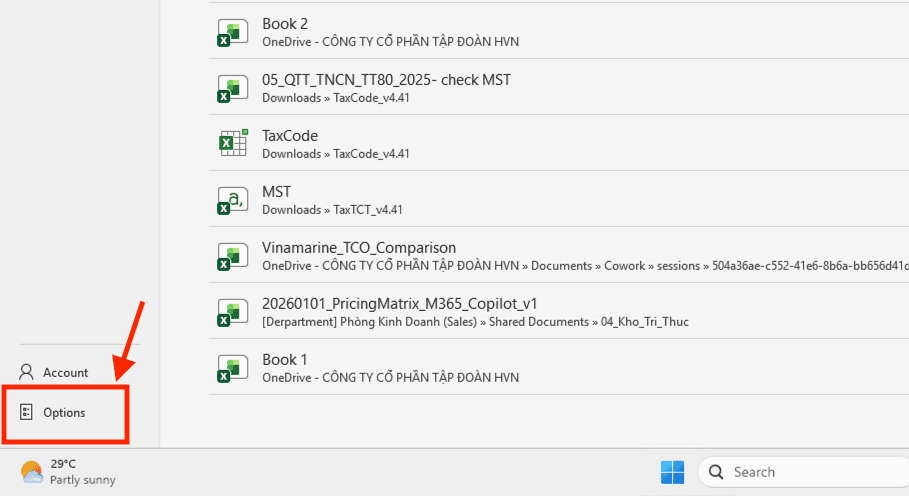Open Vinamarine_TCO_Comparison from the recent list

click(359, 248)
